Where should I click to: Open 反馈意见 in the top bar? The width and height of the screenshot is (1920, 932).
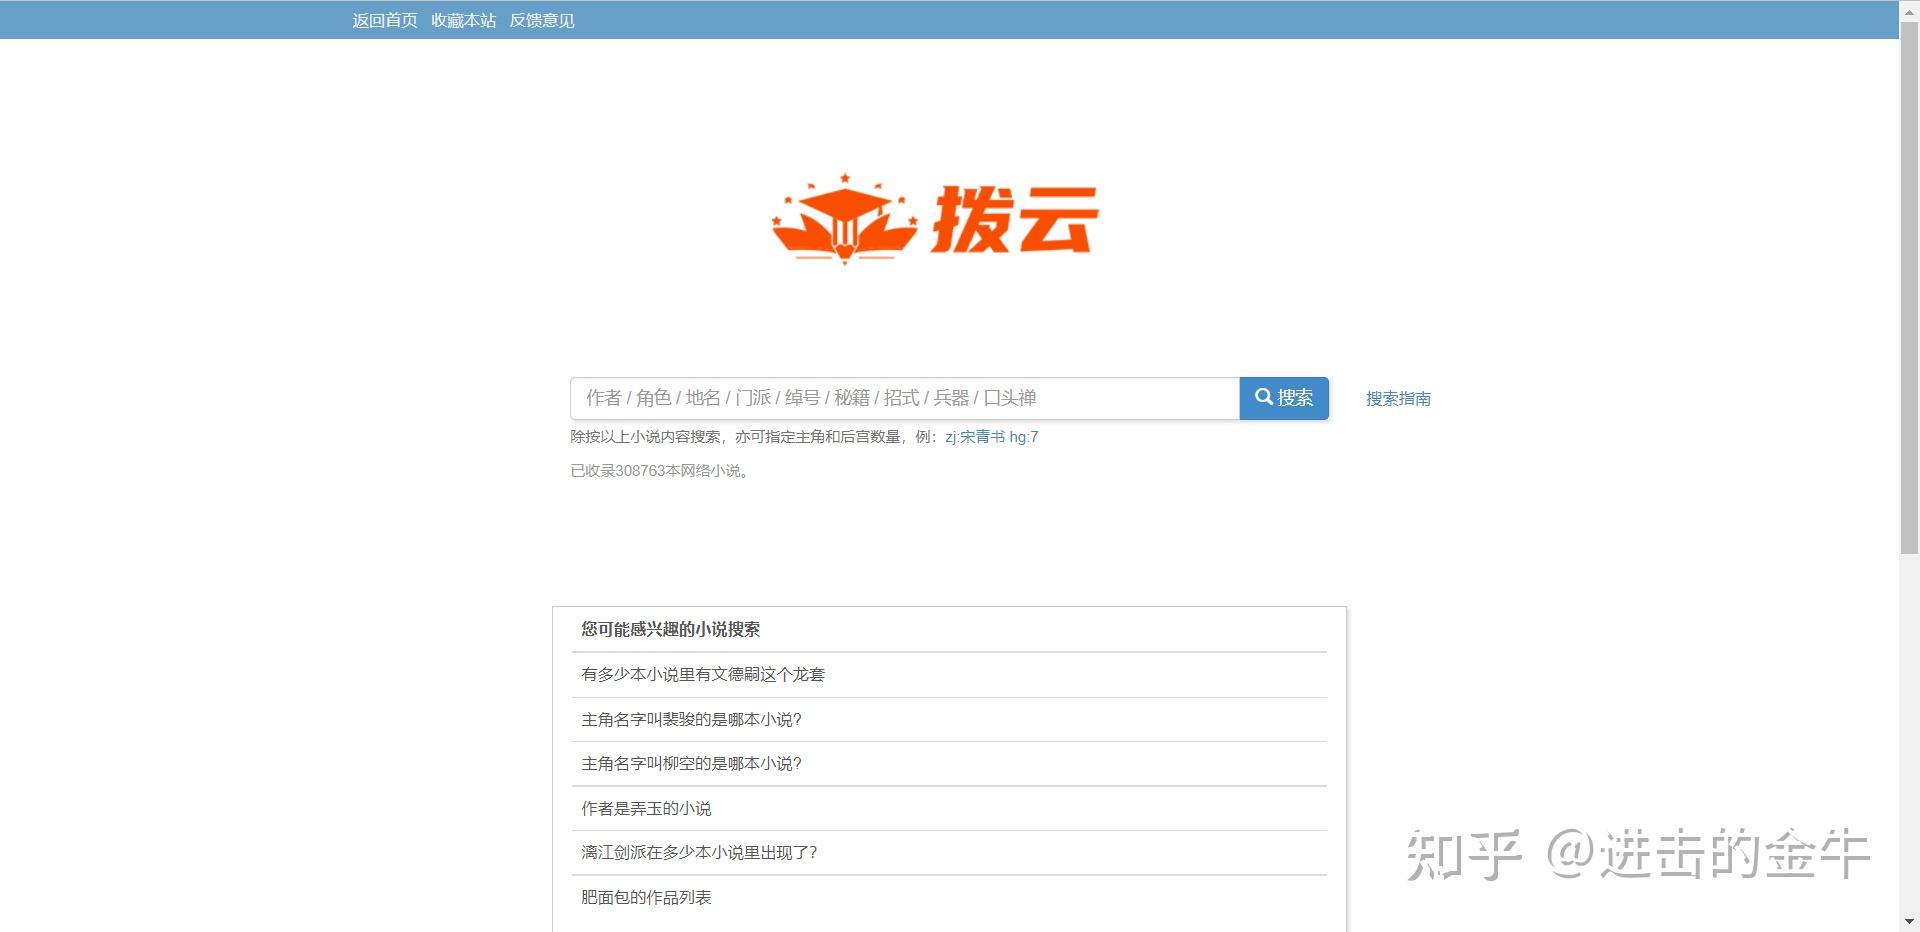tap(542, 20)
